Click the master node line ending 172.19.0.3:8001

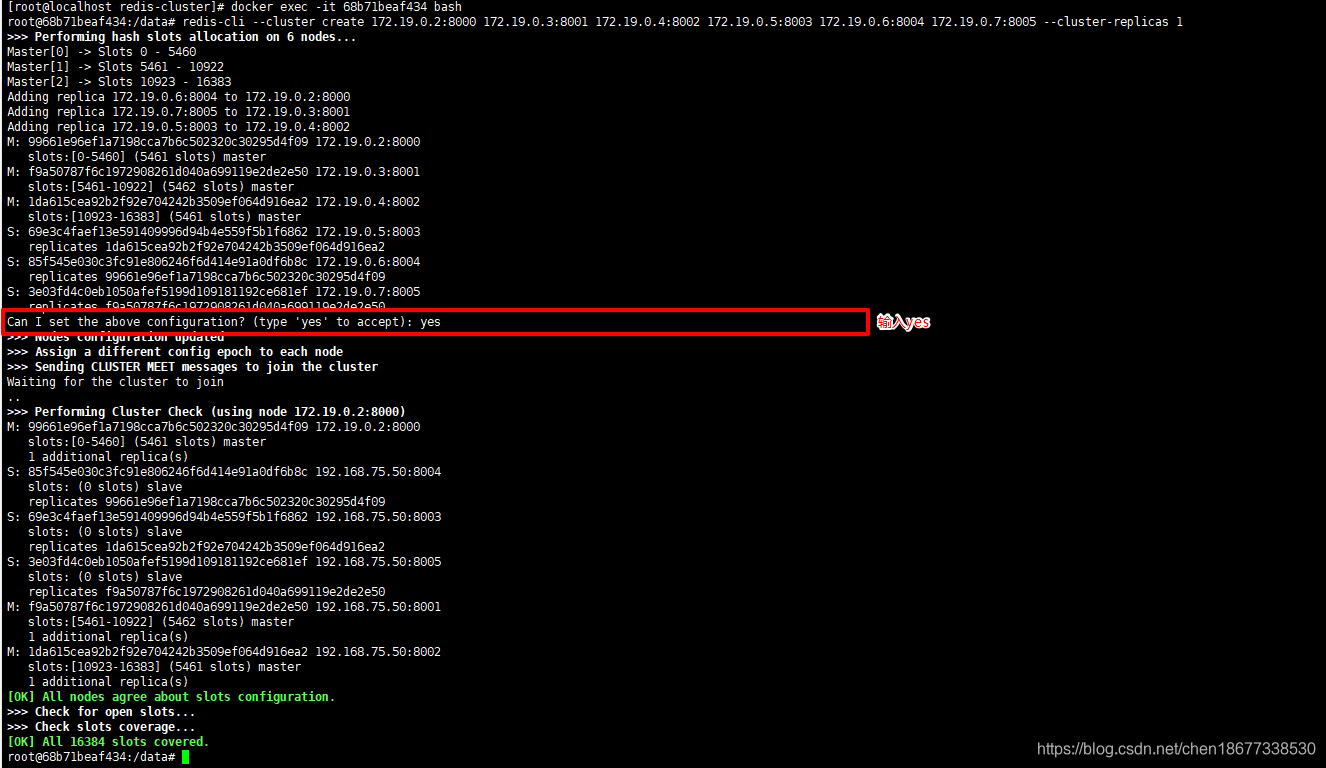pyautogui.click(x=213, y=172)
